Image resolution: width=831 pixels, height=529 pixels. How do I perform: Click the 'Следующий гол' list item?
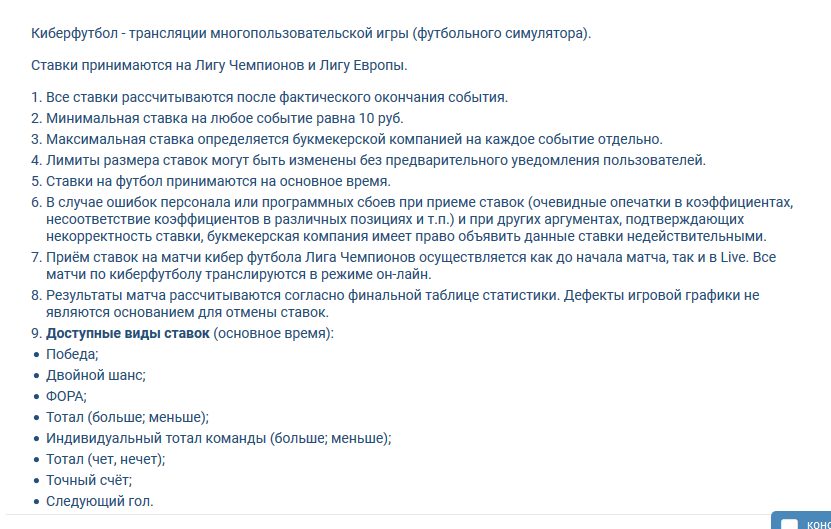pyautogui.click(x=100, y=501)
